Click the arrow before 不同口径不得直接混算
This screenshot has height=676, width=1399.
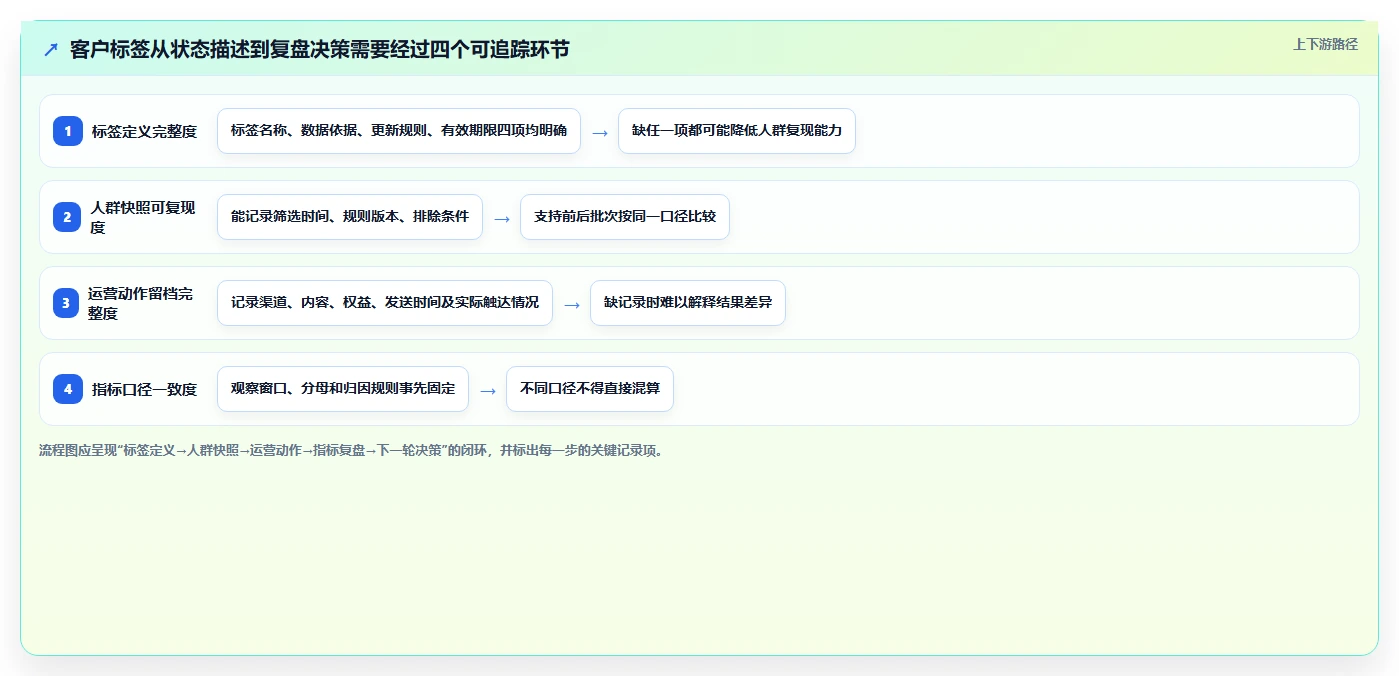[x=488, y=390]
